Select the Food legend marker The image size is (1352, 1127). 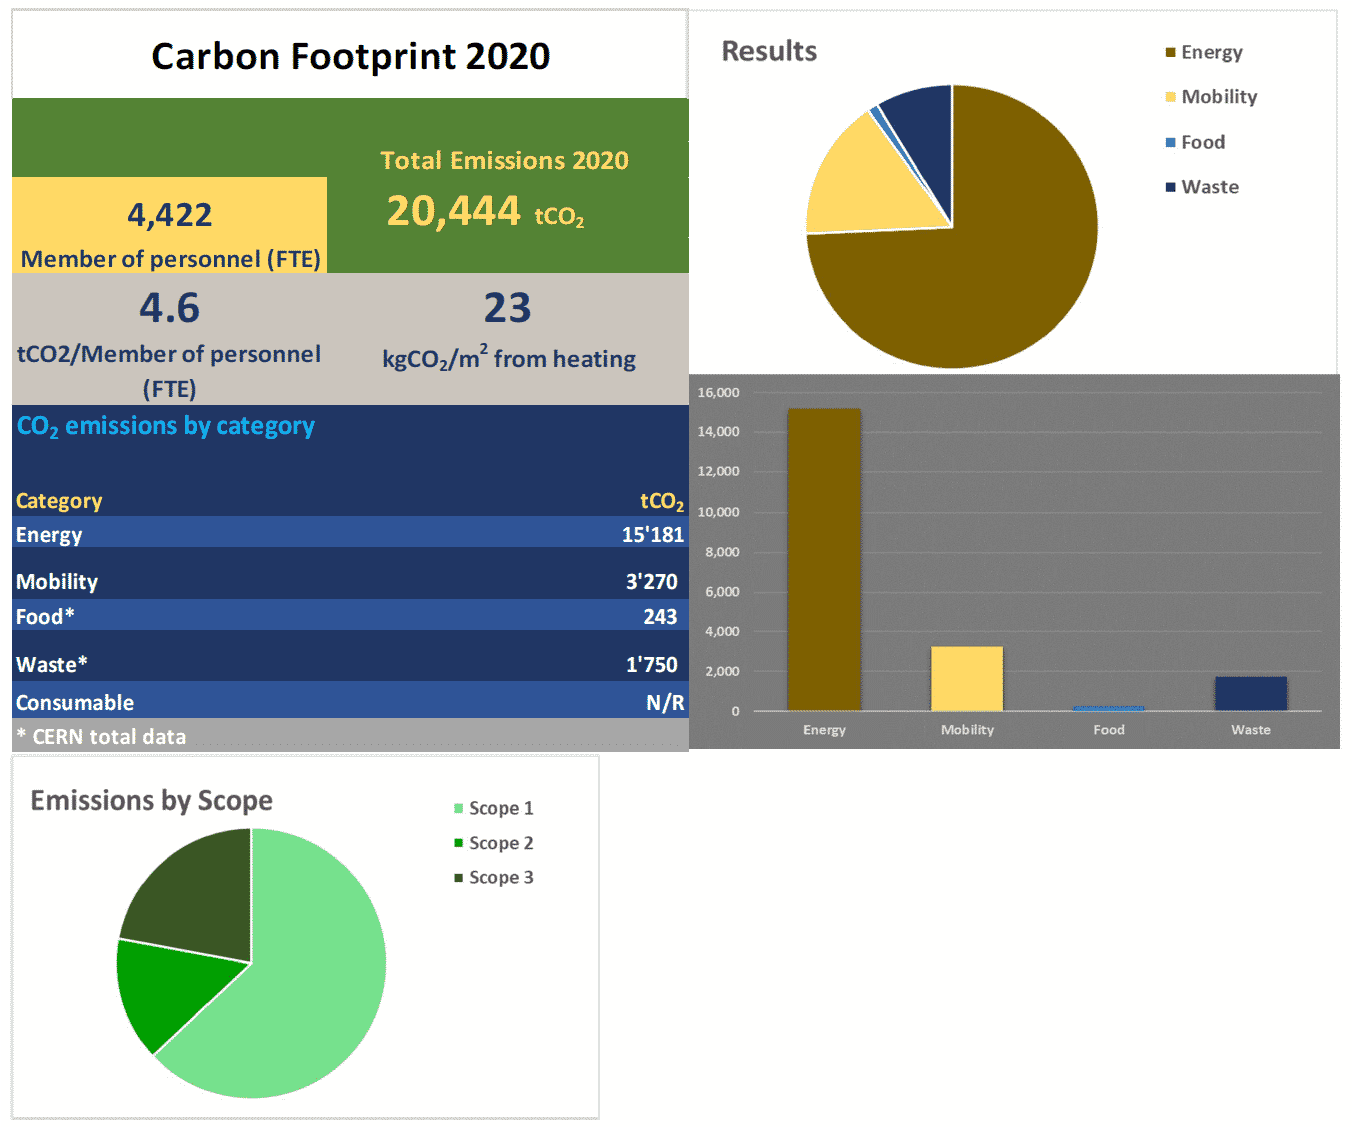click(1170, 143)
